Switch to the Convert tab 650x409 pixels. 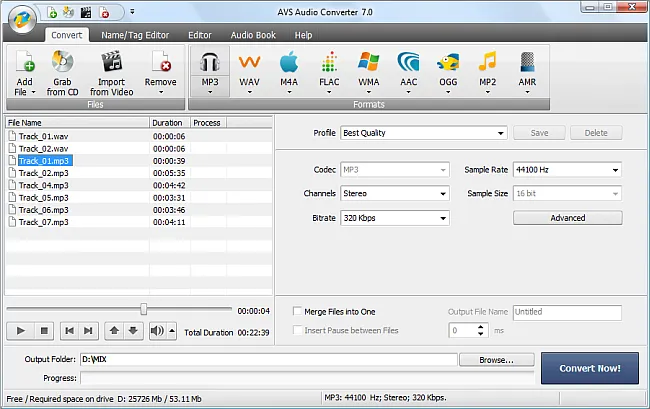point(67,35)
